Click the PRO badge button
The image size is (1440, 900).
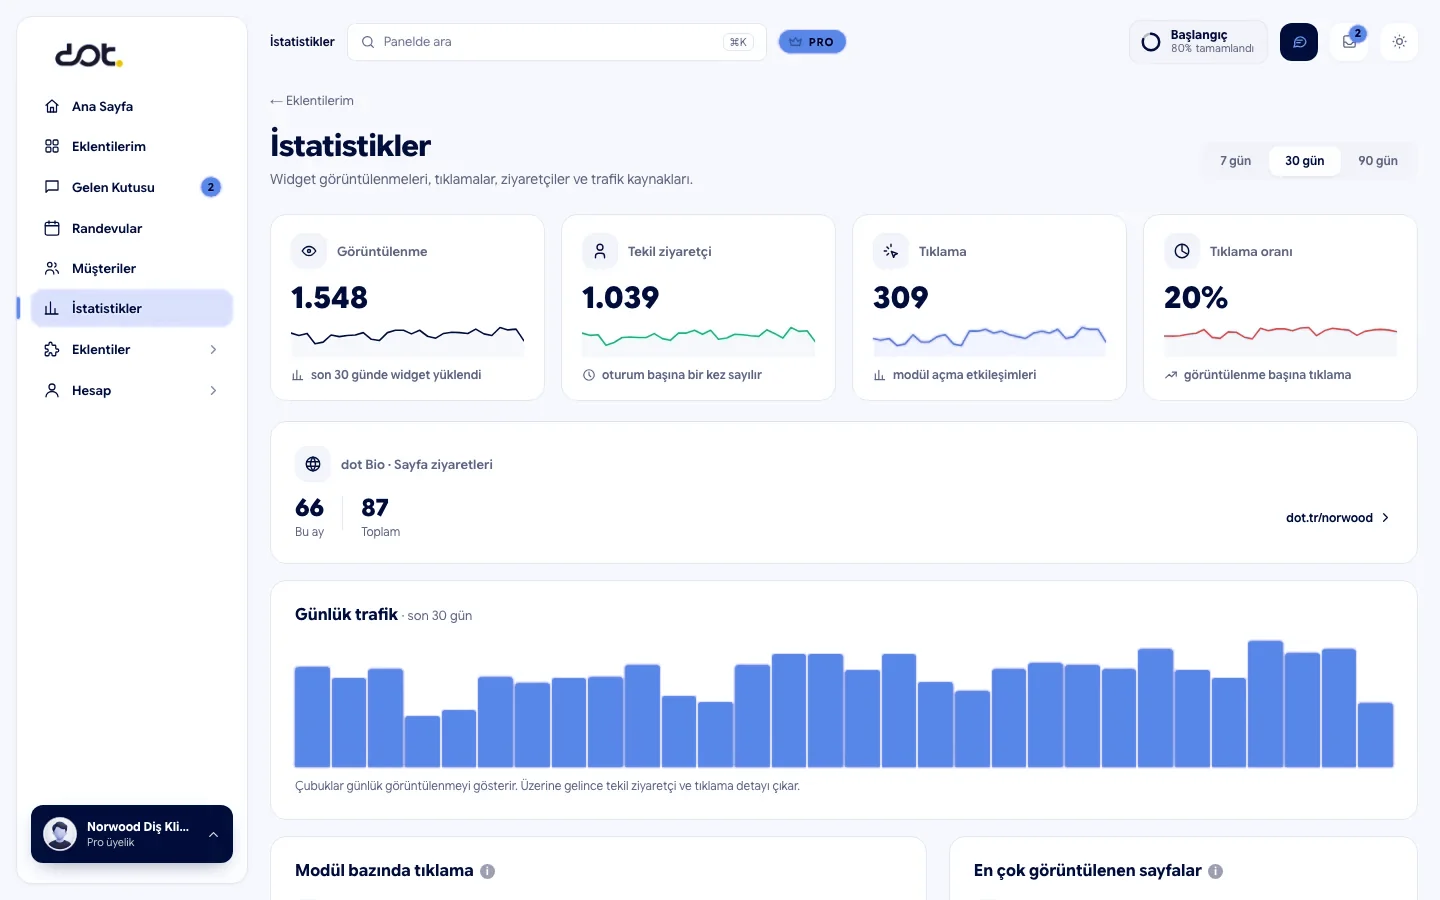(x=812, y=42)
